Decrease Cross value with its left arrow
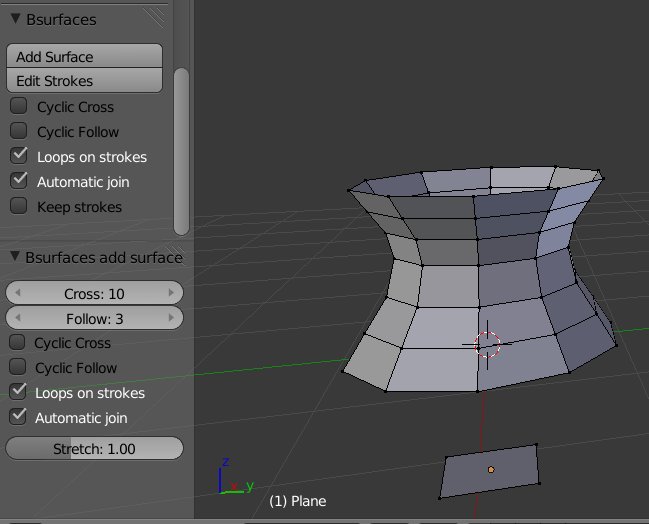This screenshot has height=524, width=649. [x=16, y=293]
